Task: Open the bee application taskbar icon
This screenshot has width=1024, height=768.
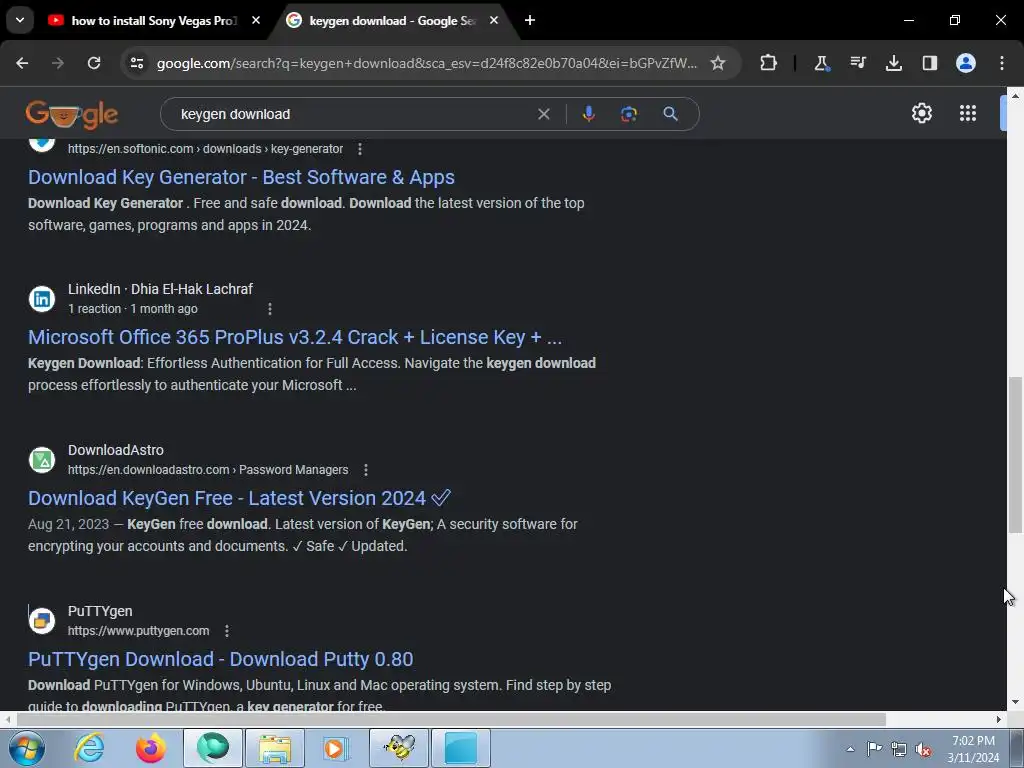Action: (x=398, y=748)
